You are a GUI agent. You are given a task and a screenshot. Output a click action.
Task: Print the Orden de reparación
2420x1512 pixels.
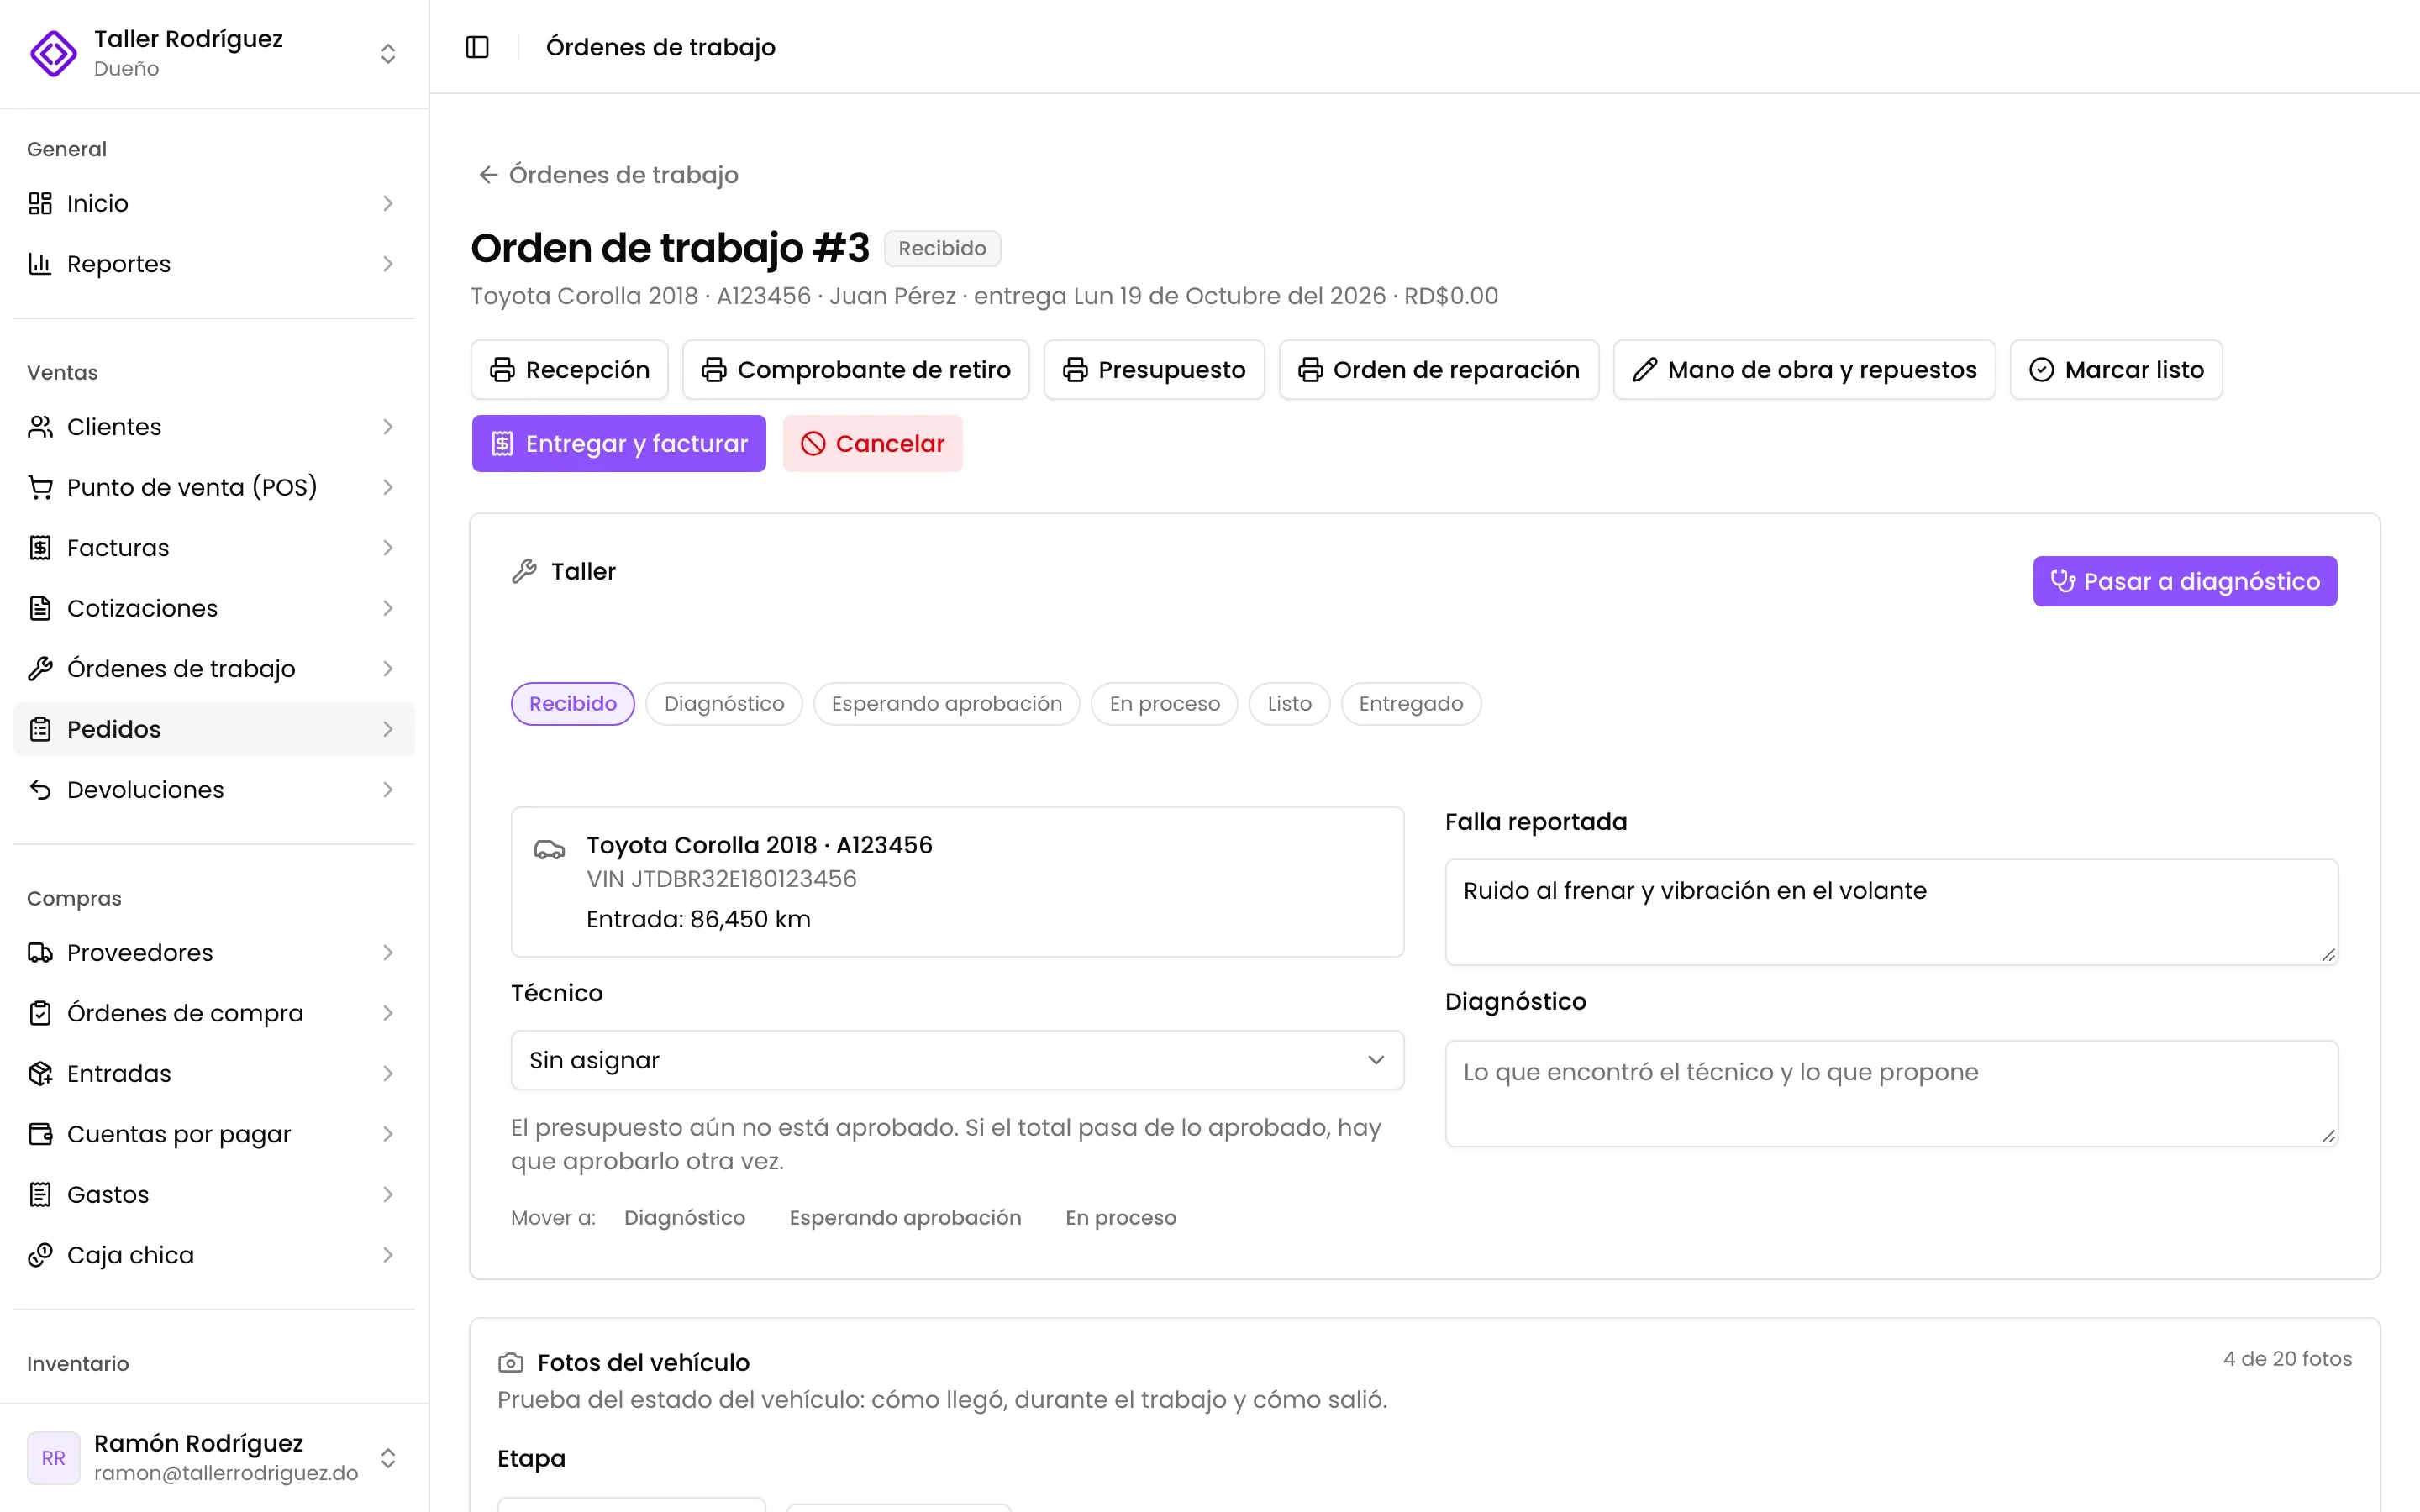point(1439,370)
